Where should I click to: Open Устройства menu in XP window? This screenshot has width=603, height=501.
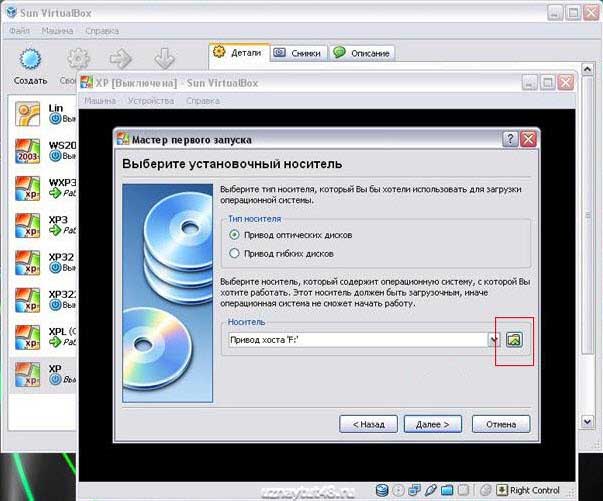point(151,101)
